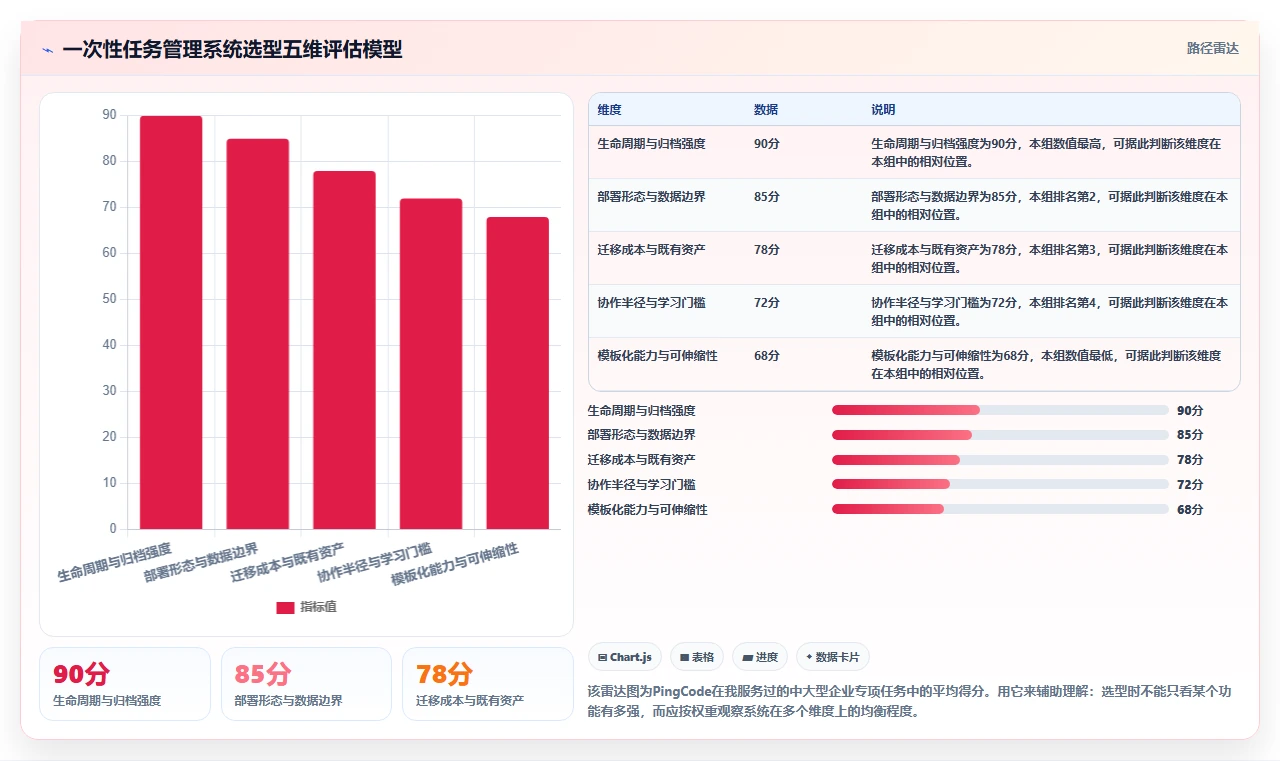The image size is (1280, 761).
Task: Click the 部署形态与数据边界 chart bar
Action: tap(258, 334)
